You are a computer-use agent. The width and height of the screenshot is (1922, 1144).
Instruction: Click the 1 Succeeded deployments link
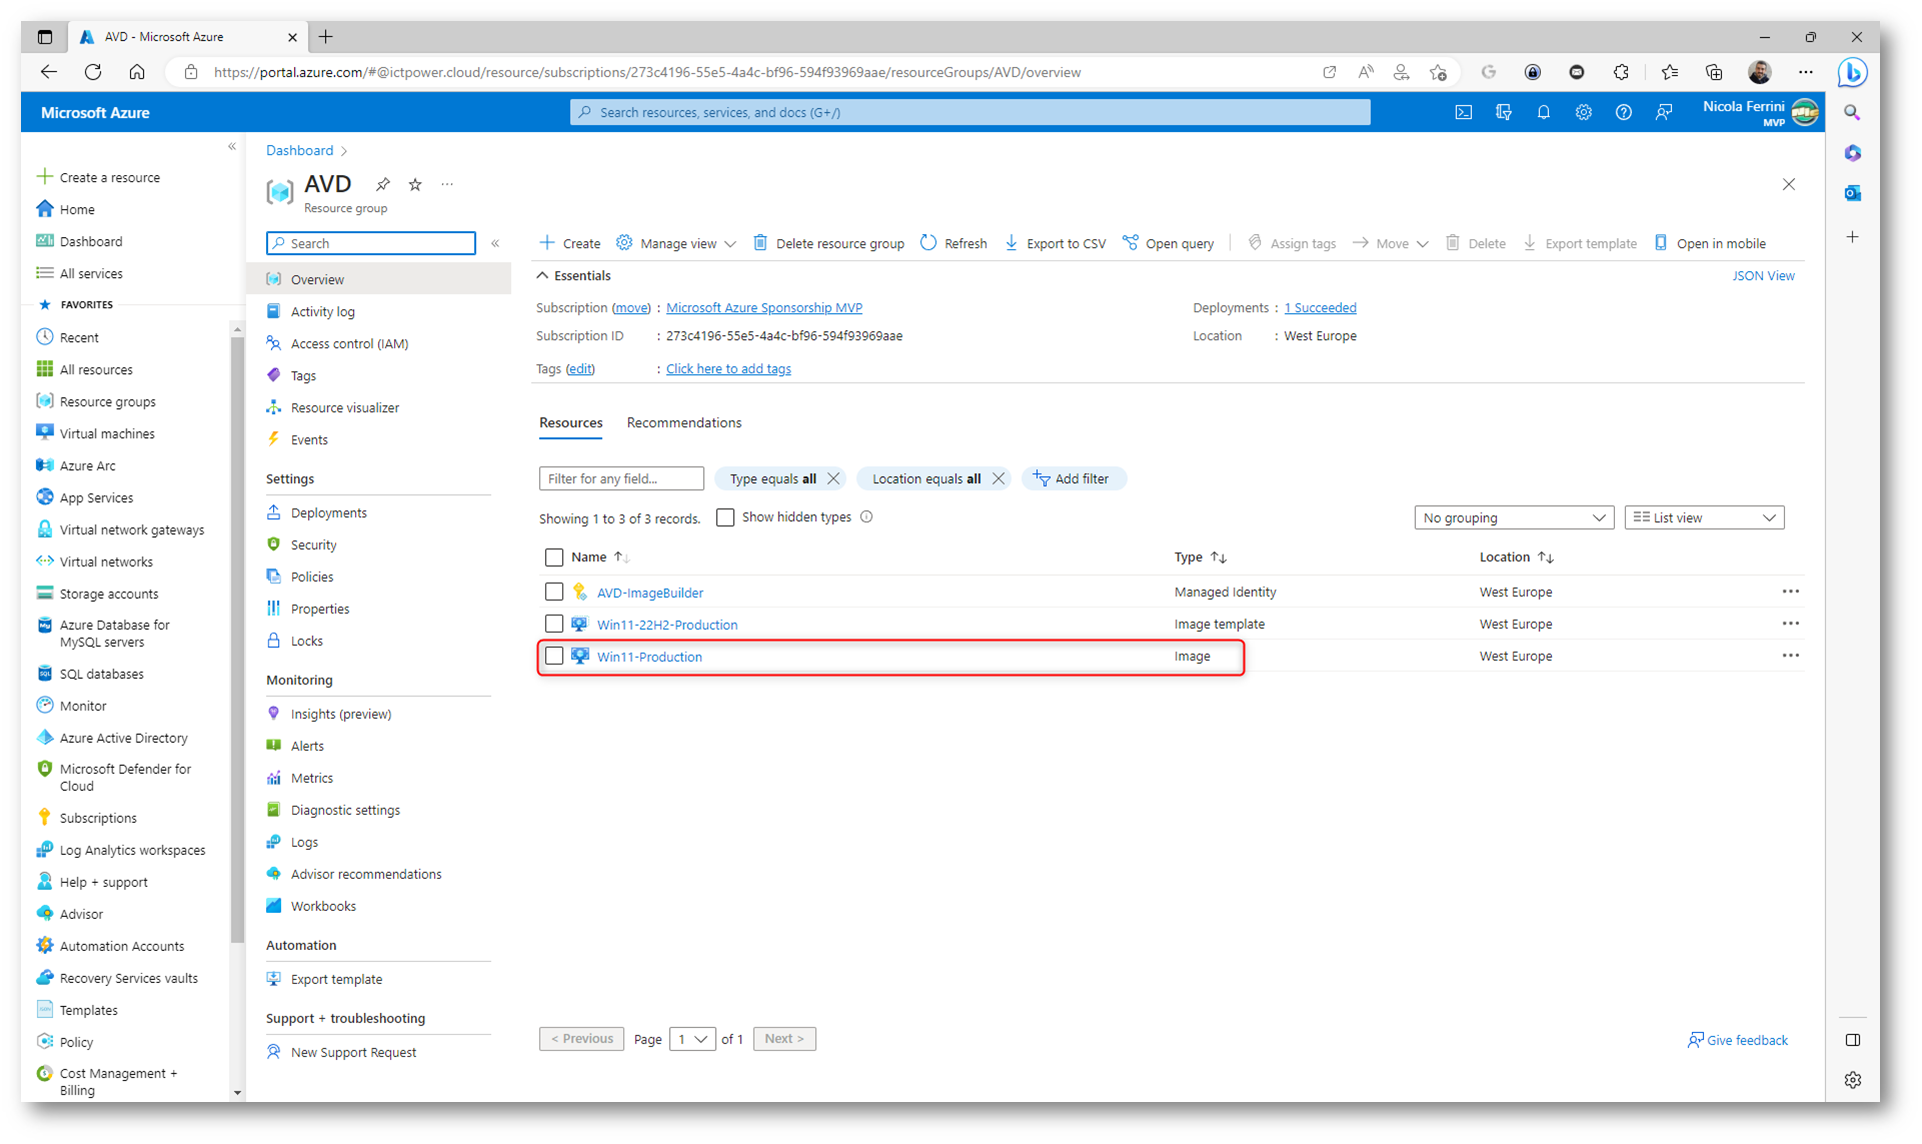pos(1320,308)
